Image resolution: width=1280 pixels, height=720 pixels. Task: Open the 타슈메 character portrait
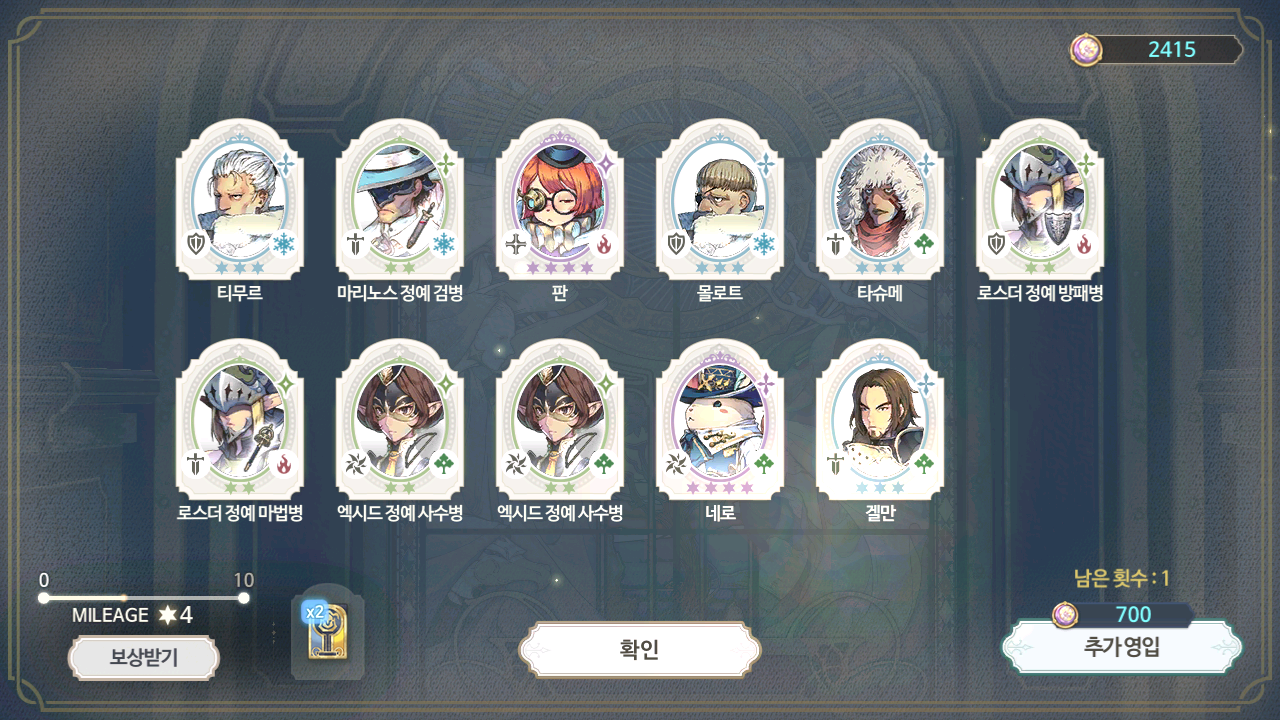pyautogui.click(x=880, y=200)
